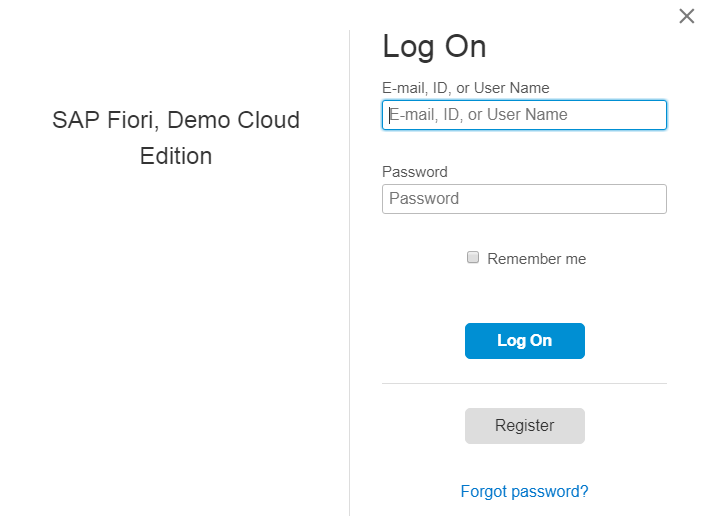Click the Password label above the field
The width and height of the screenshot is (702, 519).
(414, 172)
